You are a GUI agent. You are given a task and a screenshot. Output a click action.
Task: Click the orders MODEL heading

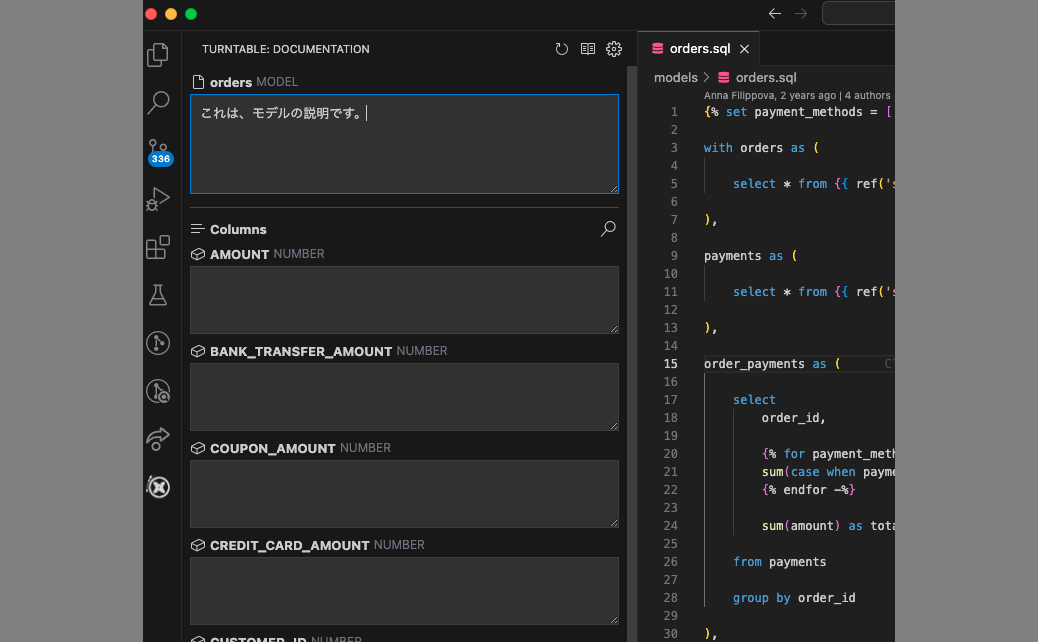point(254,82)
